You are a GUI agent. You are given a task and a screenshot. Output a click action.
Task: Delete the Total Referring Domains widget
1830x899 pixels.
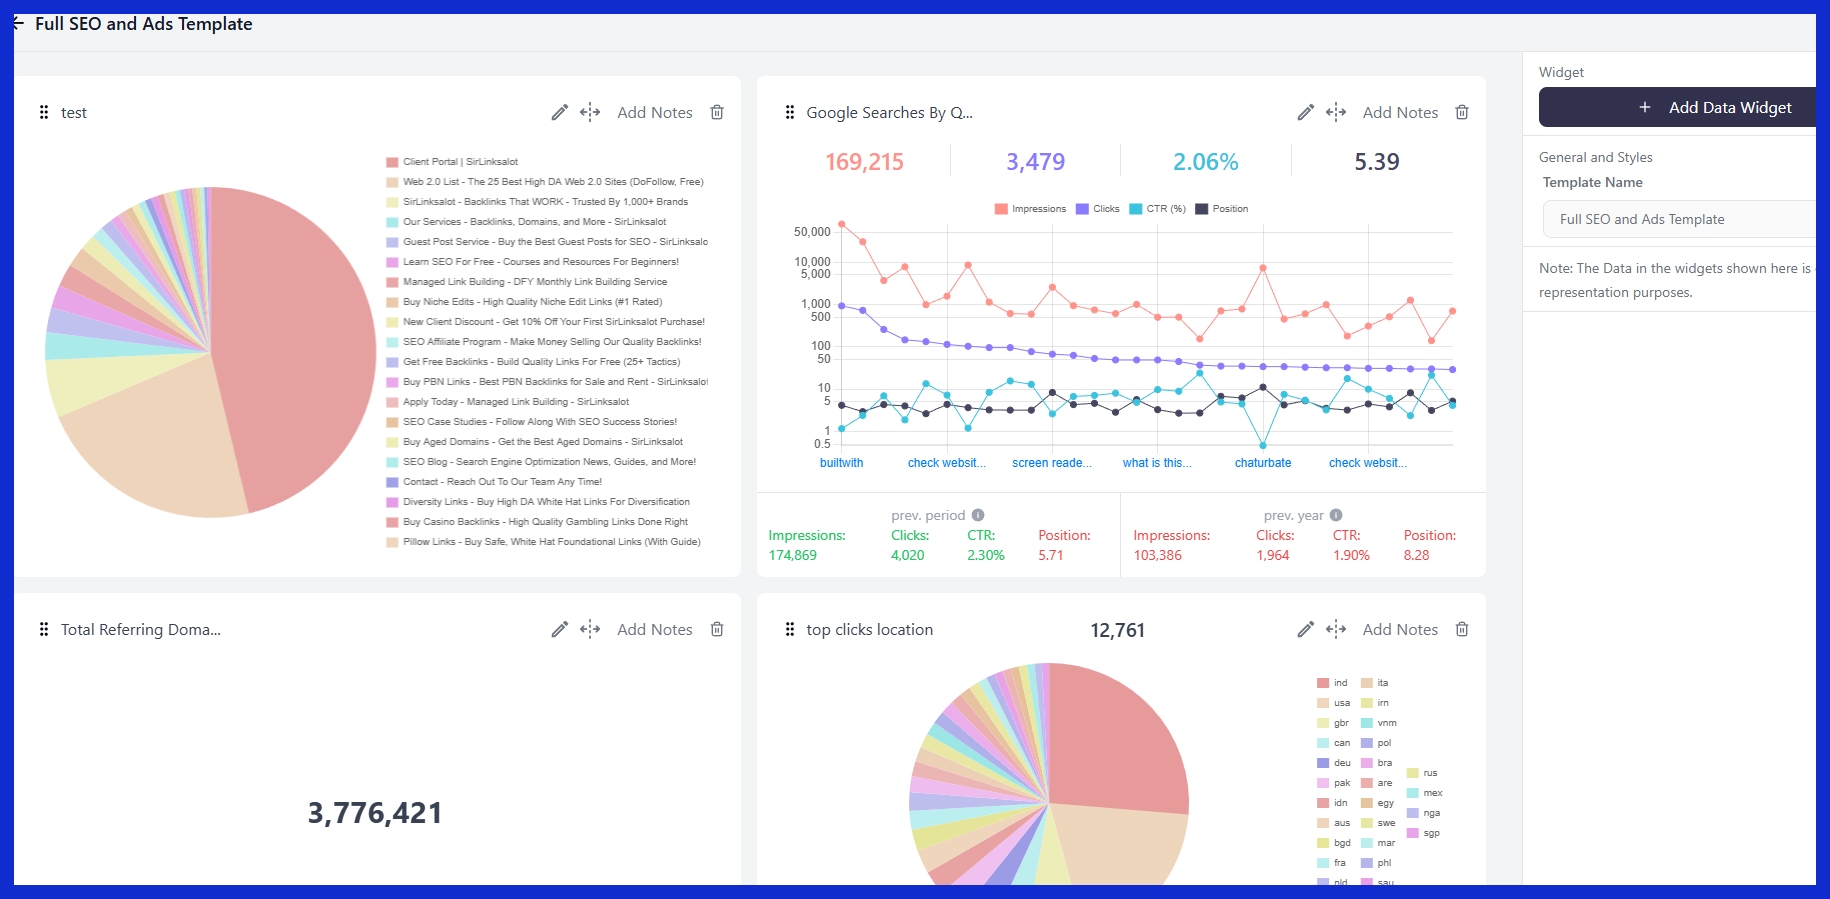tap(717, 630)
